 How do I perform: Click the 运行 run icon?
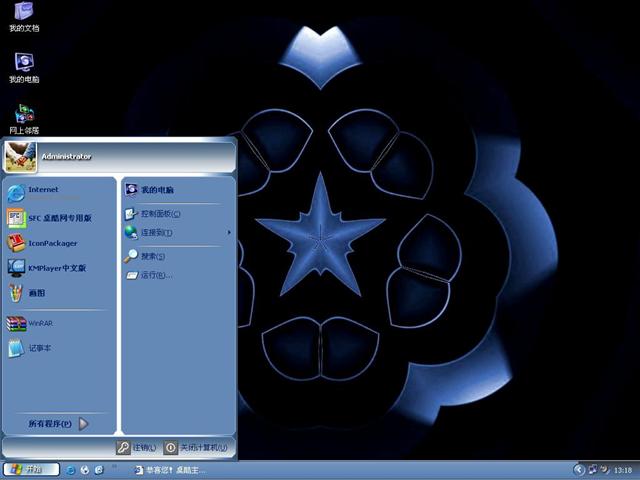pyautogui.click(x=131, y=276)
